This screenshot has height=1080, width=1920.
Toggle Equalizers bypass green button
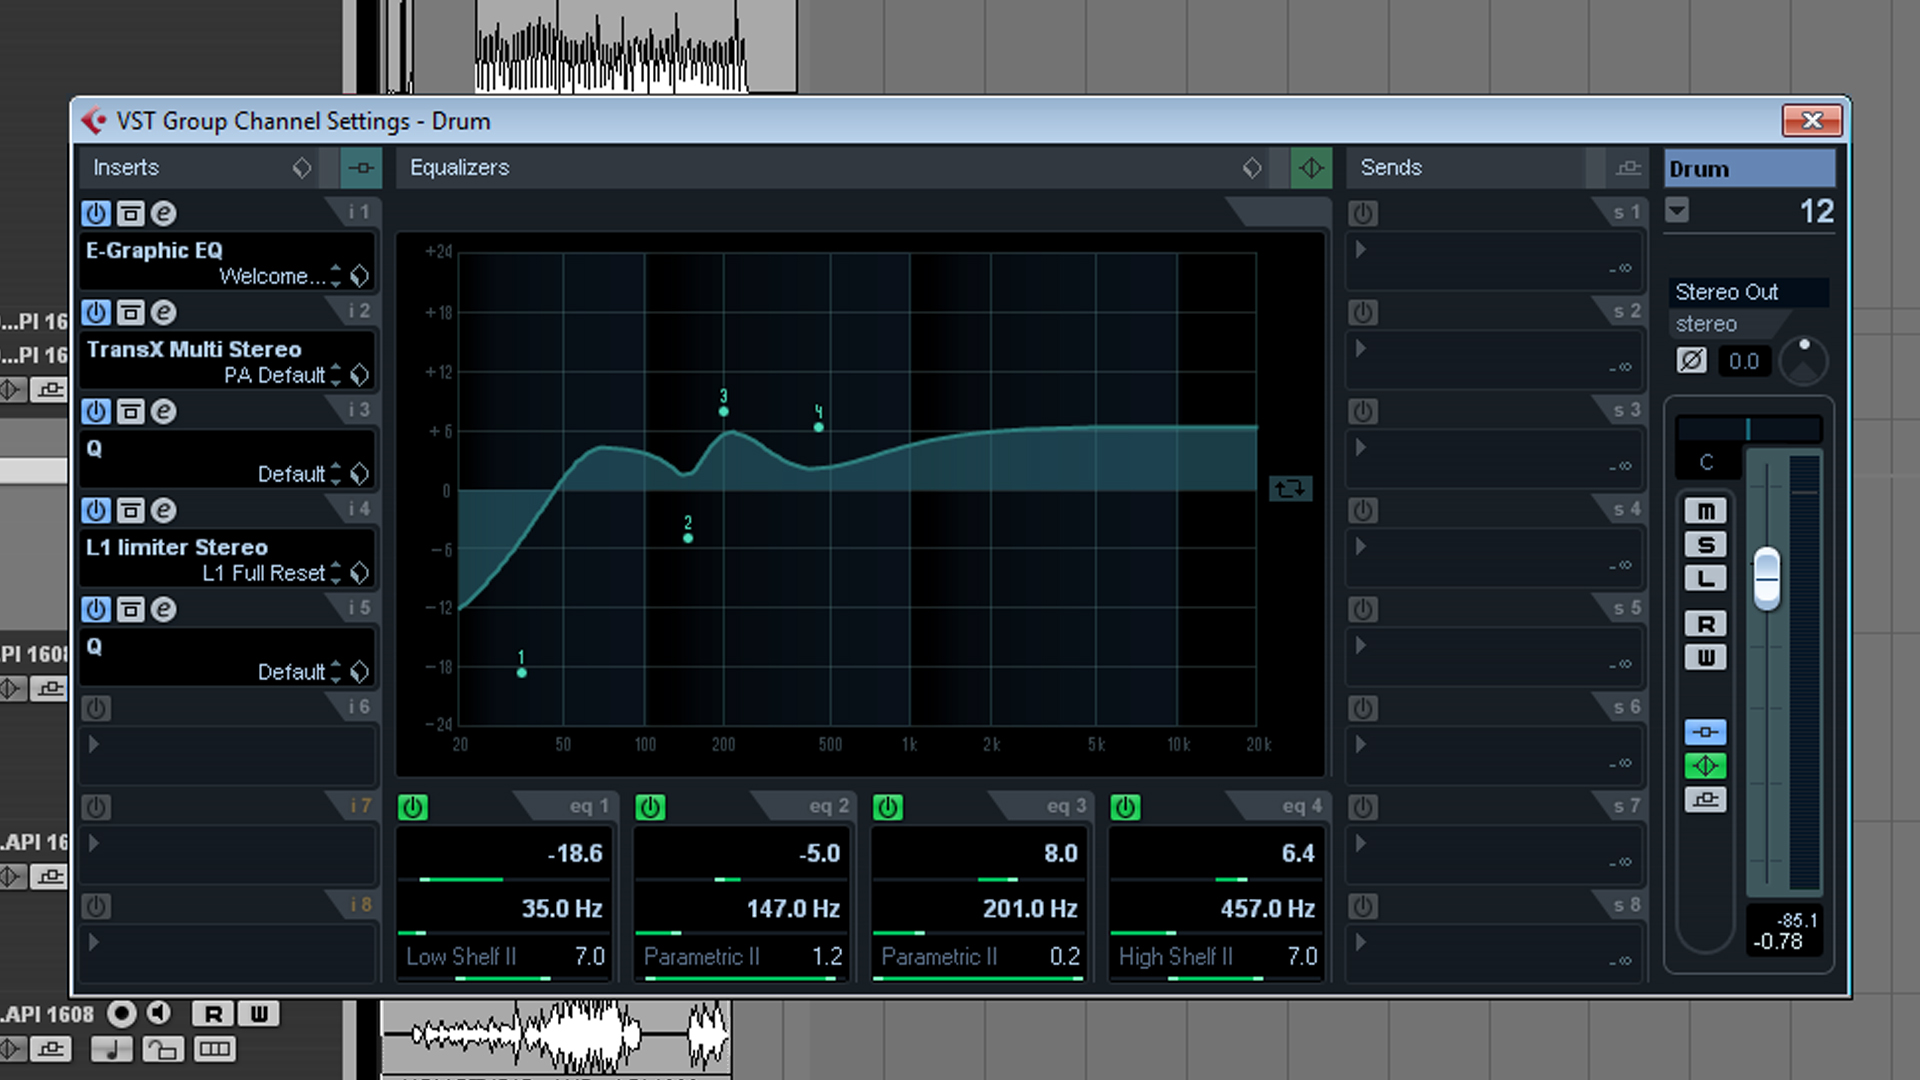click(x=1311, y=168)
